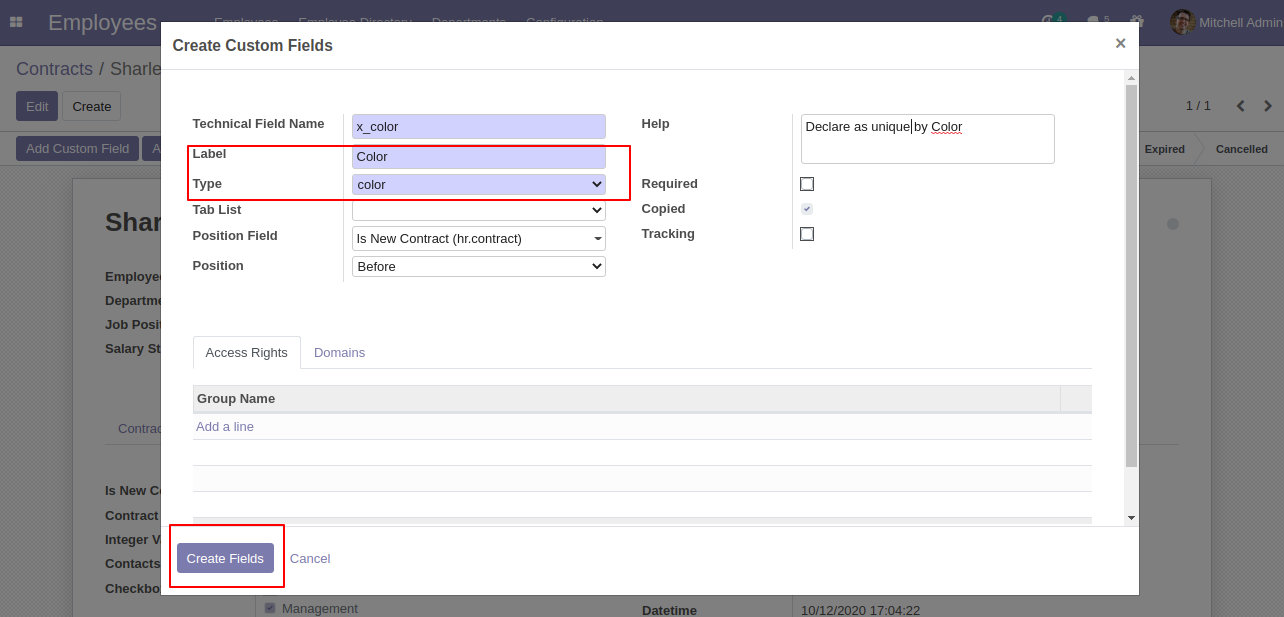The height and width of the screenshot is (617, 1284).
Task: Select the Expired status stage
Action: pos(1164,149)
